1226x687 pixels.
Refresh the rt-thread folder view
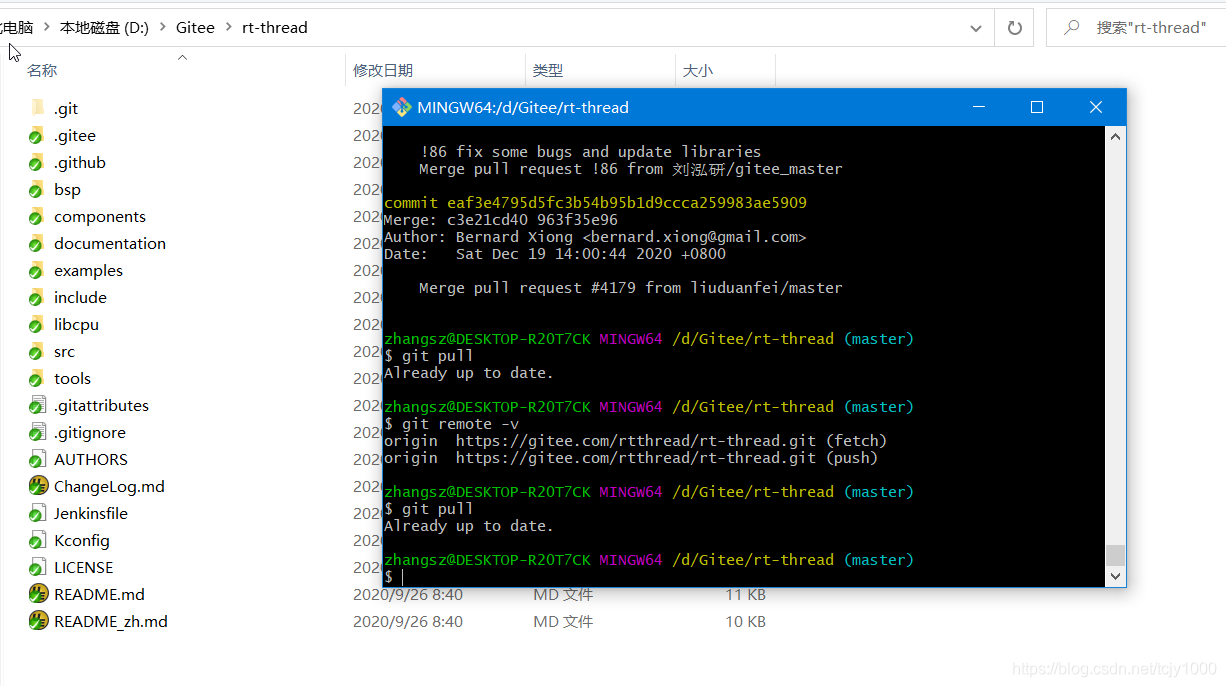click(x=1014, y=28)
